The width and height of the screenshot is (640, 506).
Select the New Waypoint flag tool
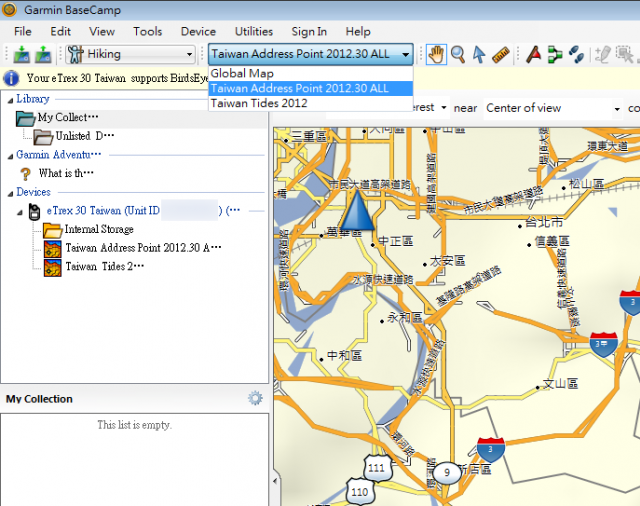click(x=533, y=54)
